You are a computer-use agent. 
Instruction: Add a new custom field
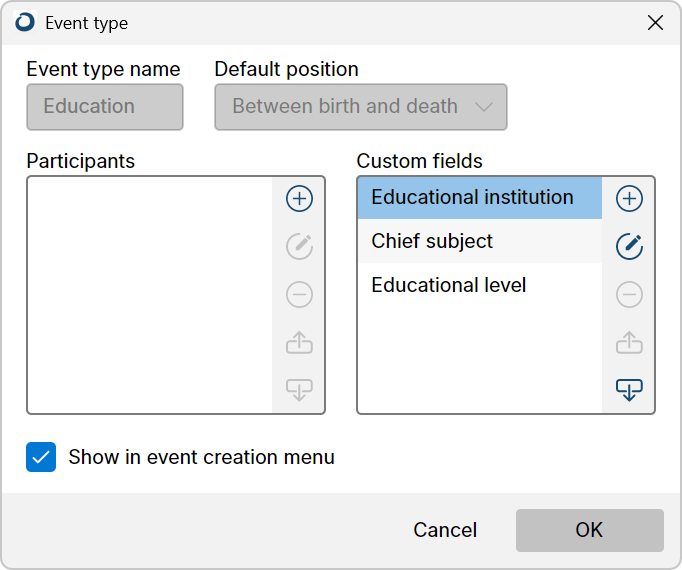tap(629, 199)
